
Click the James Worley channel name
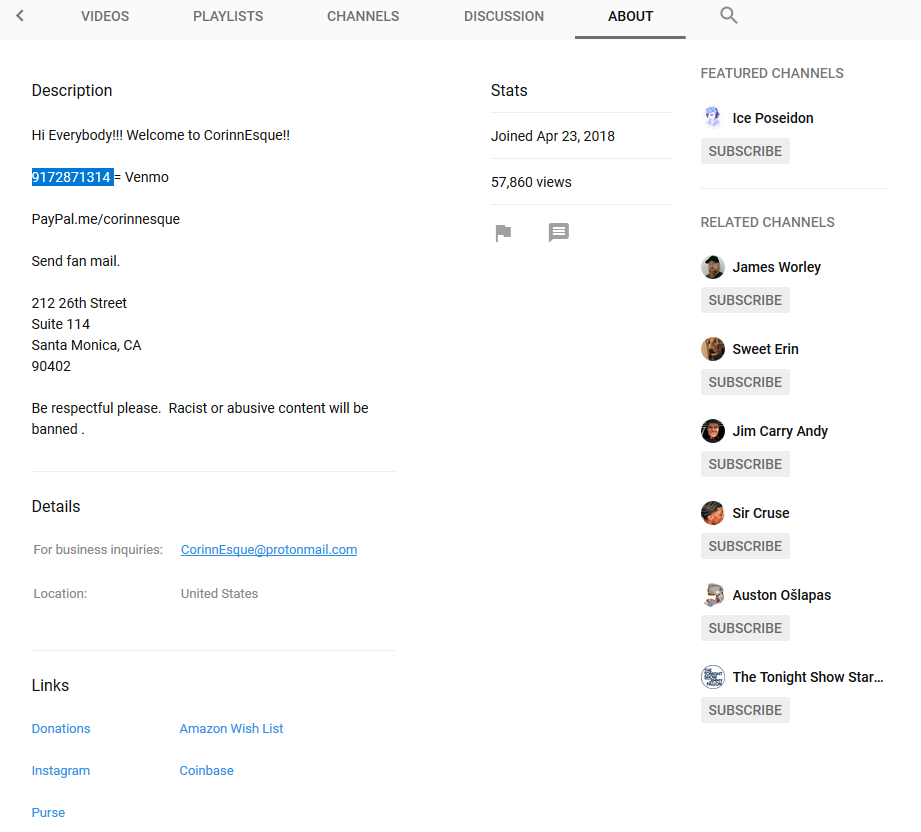click(776, 267)
